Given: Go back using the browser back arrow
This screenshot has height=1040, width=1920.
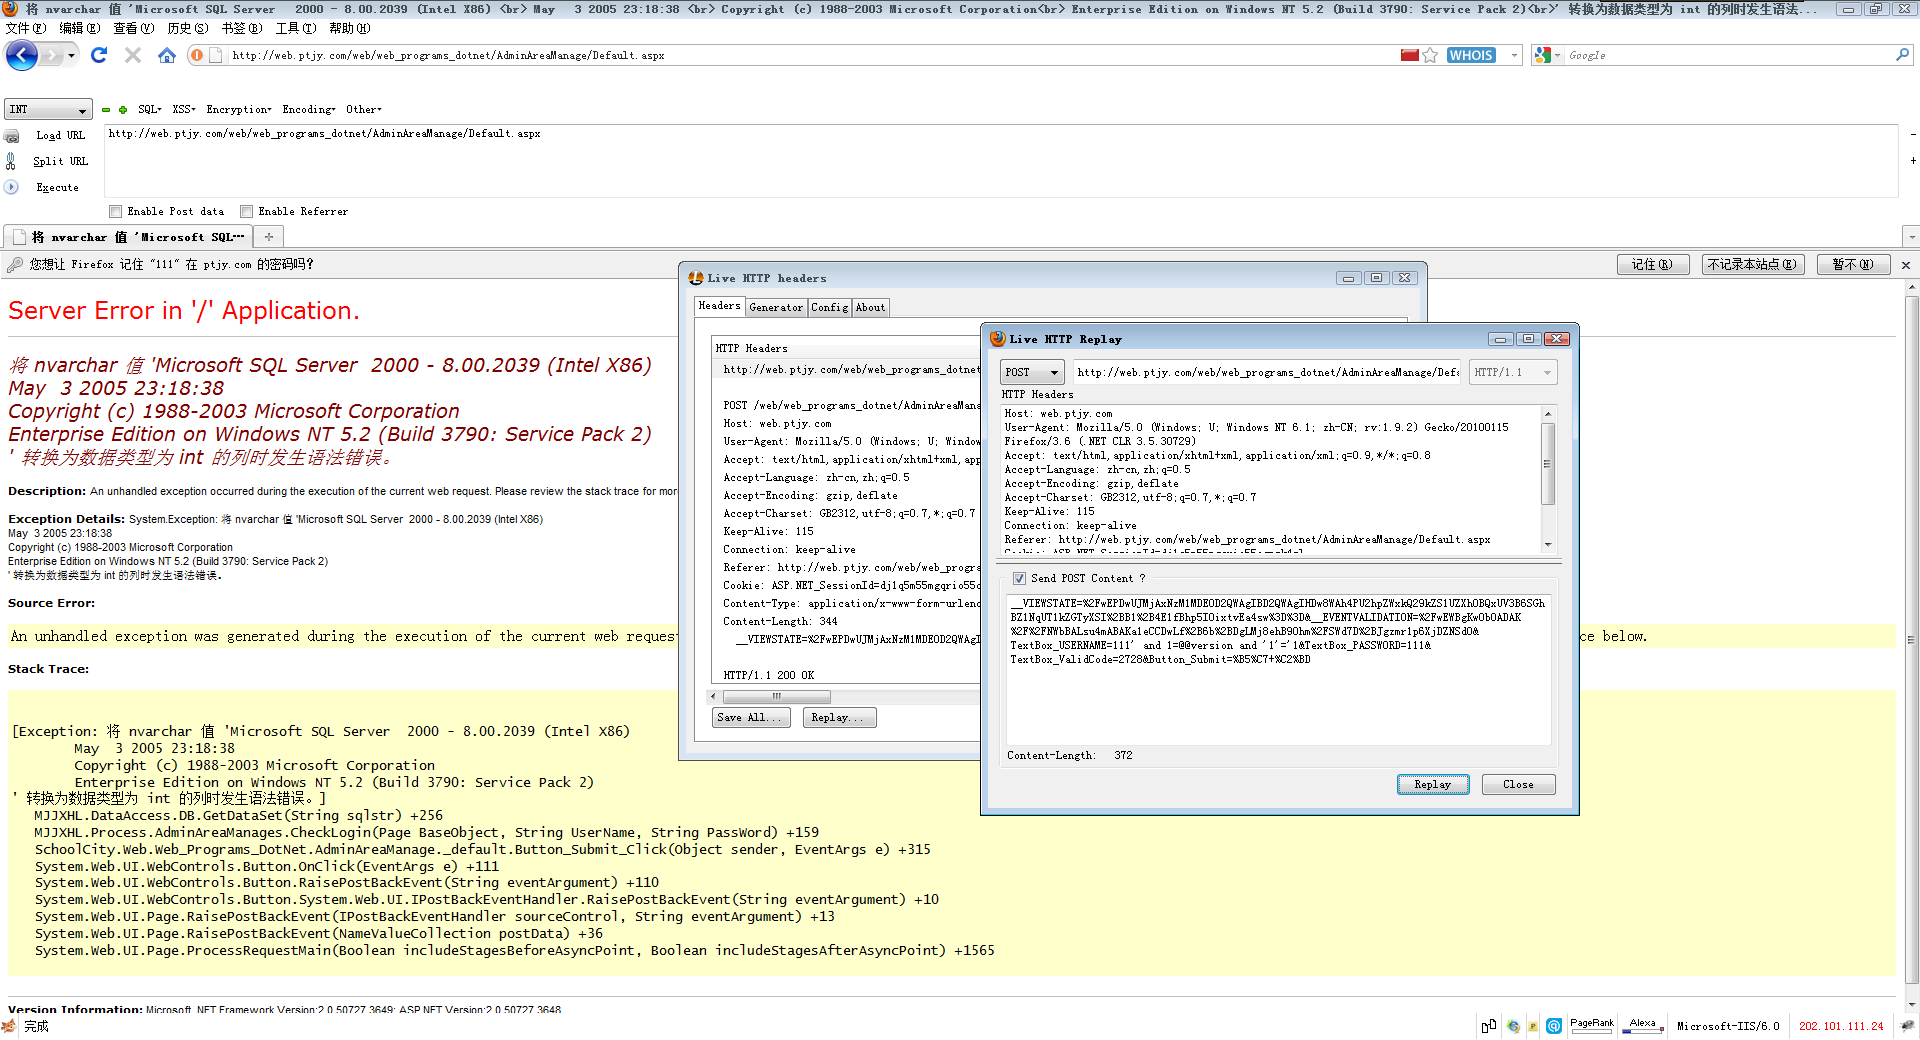Looking at the screenshot, I should pyautogui.click(x=21, y=55).
